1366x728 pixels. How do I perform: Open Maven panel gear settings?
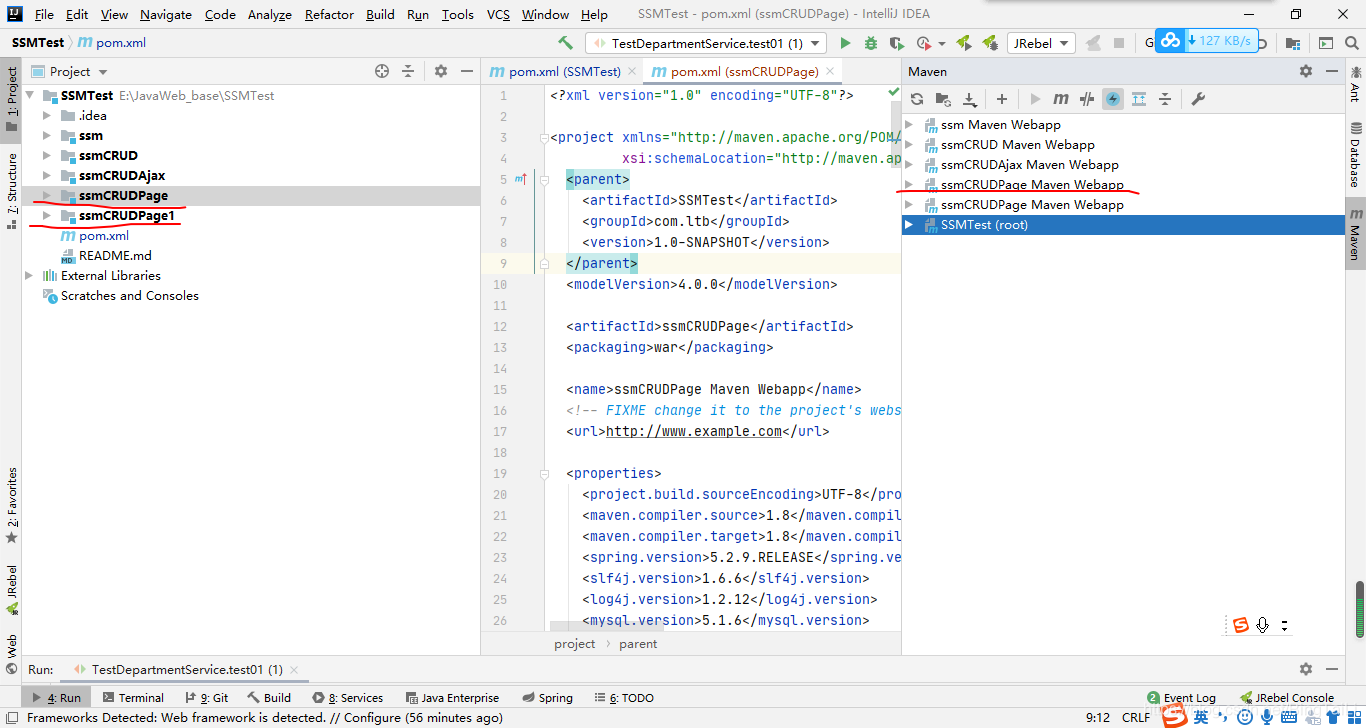click(x=1306, y=71)
